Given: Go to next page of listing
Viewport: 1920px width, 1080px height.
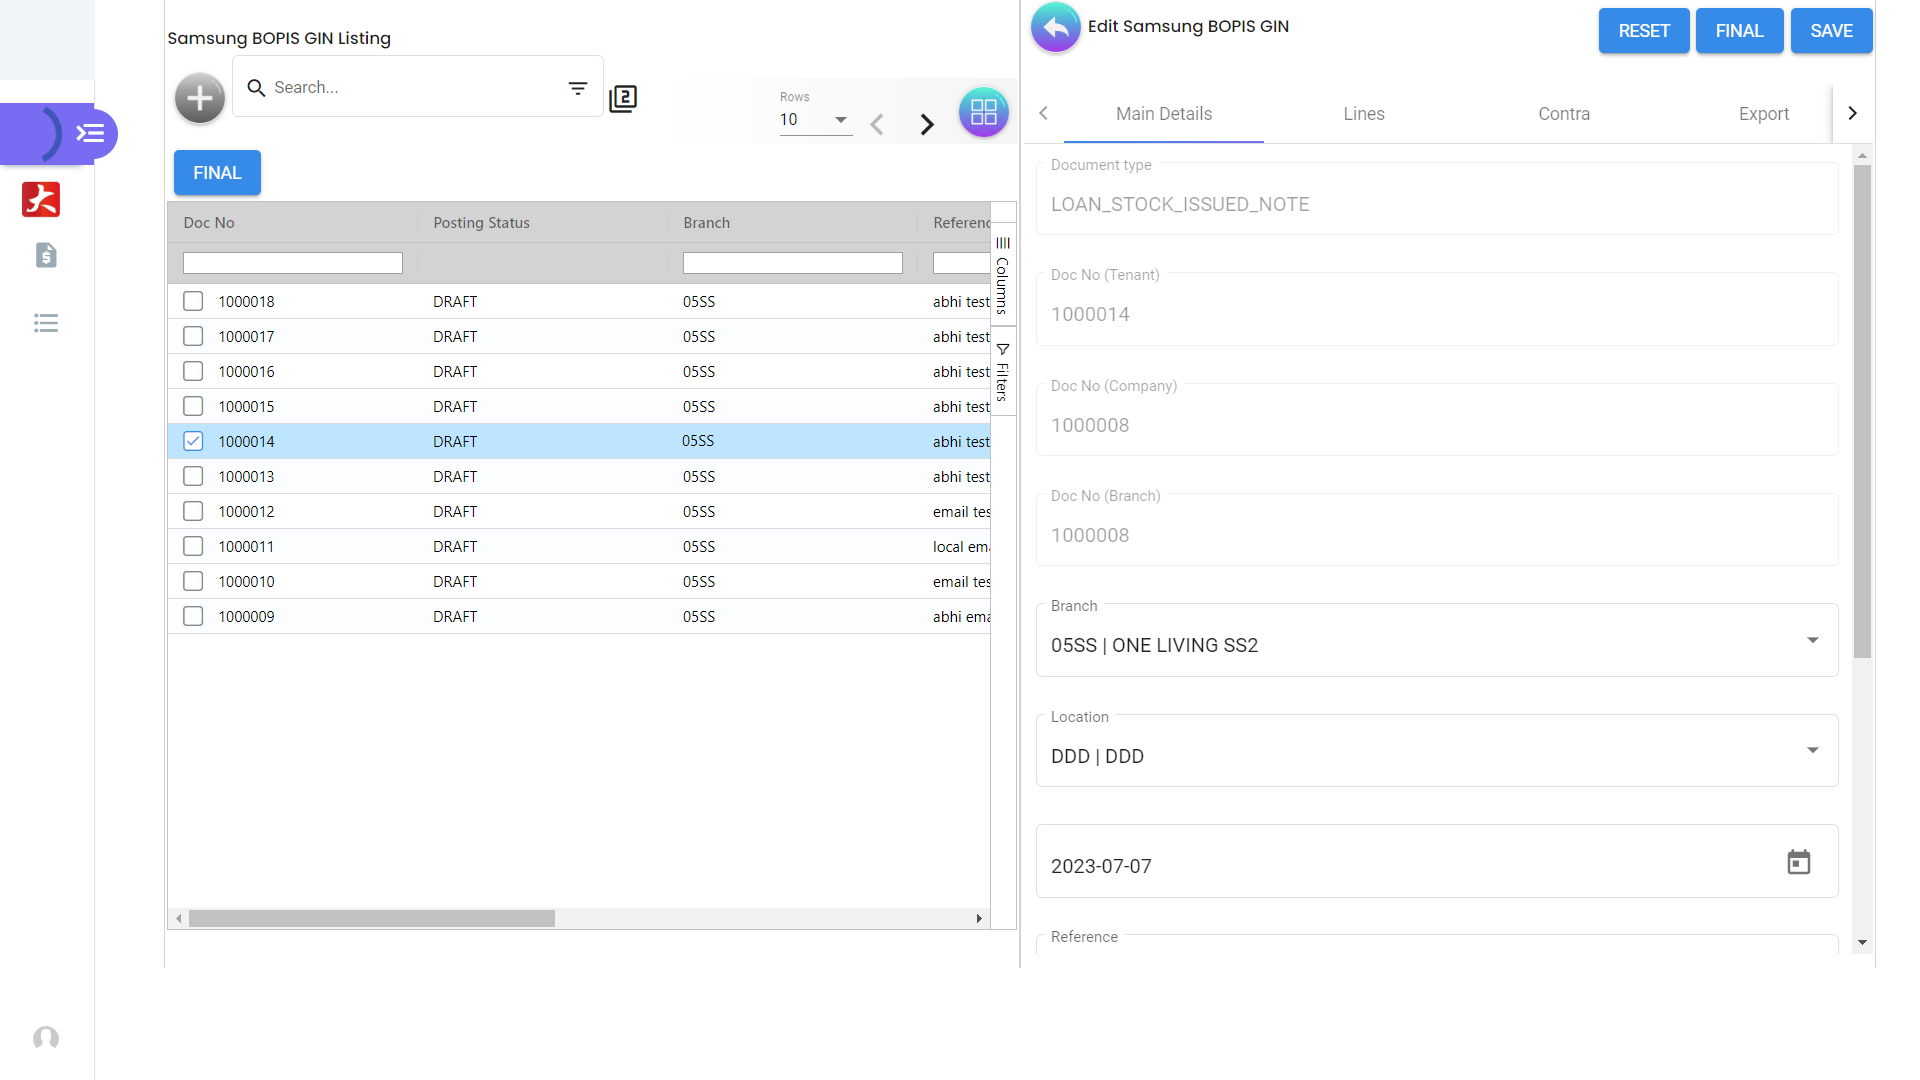Looking at the screenshot, I should (x=927, y=124).
